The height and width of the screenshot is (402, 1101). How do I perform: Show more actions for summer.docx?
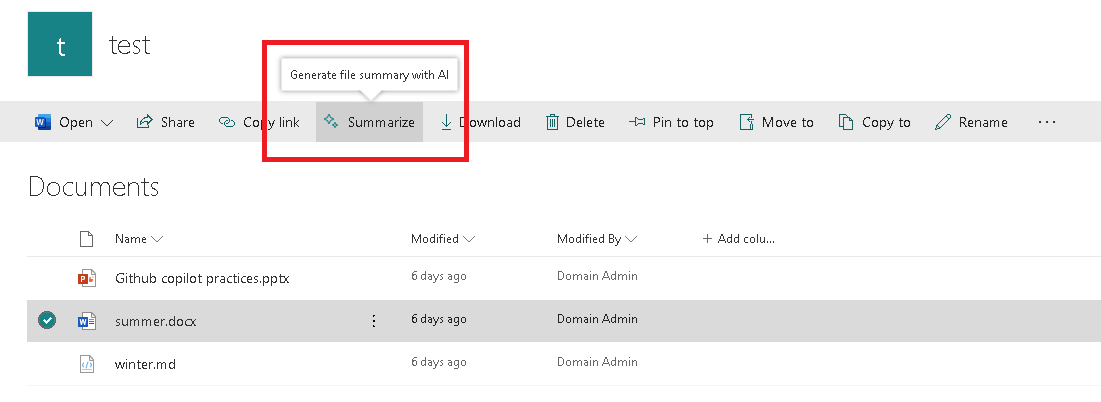(374, 321)
